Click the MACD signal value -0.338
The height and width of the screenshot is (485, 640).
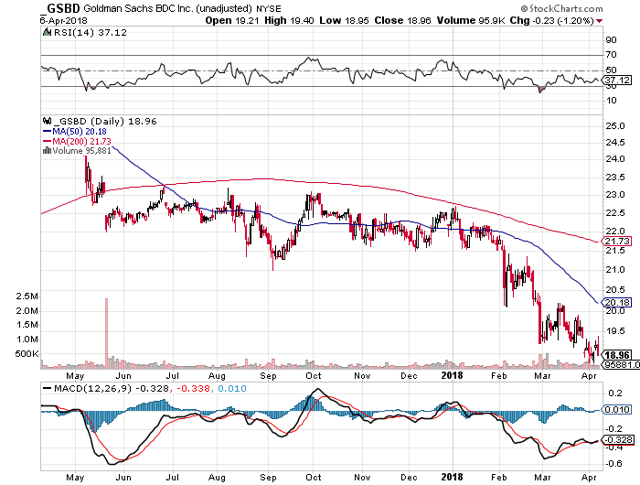tap(192, 388)
